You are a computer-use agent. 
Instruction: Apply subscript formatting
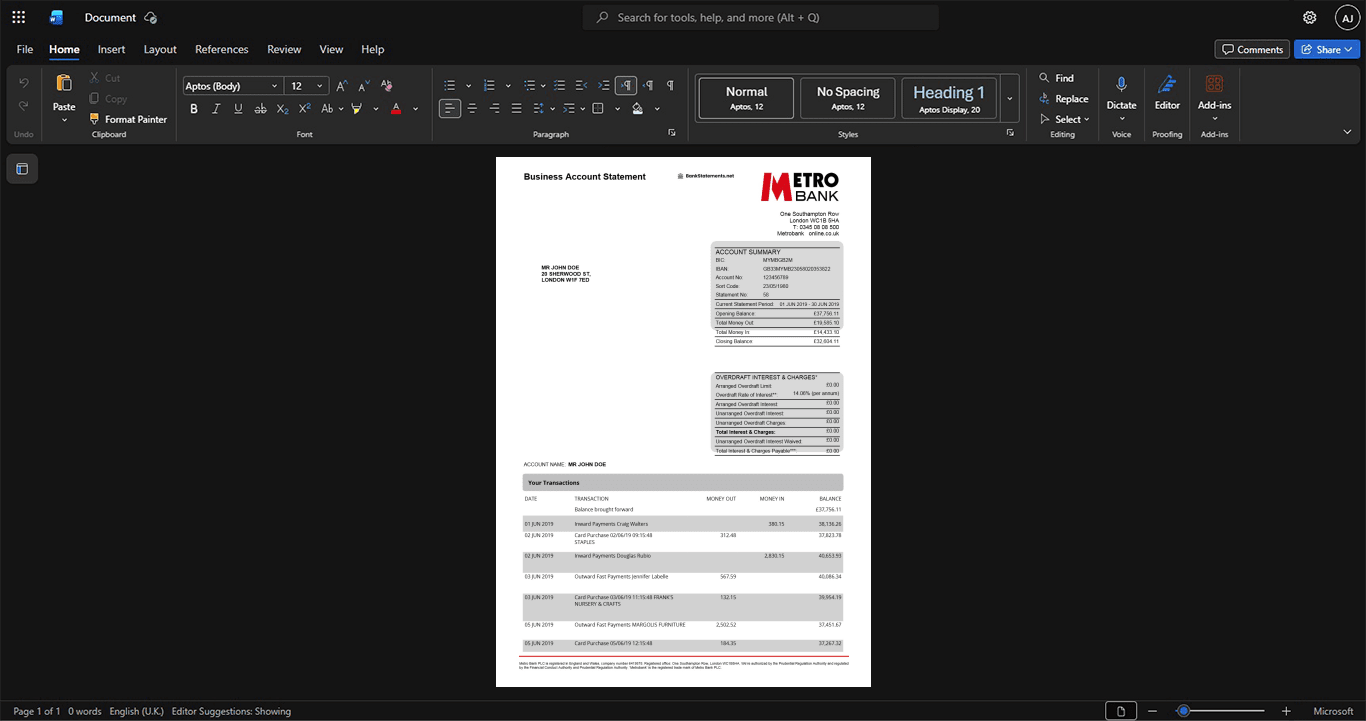(x=282, y=108)
